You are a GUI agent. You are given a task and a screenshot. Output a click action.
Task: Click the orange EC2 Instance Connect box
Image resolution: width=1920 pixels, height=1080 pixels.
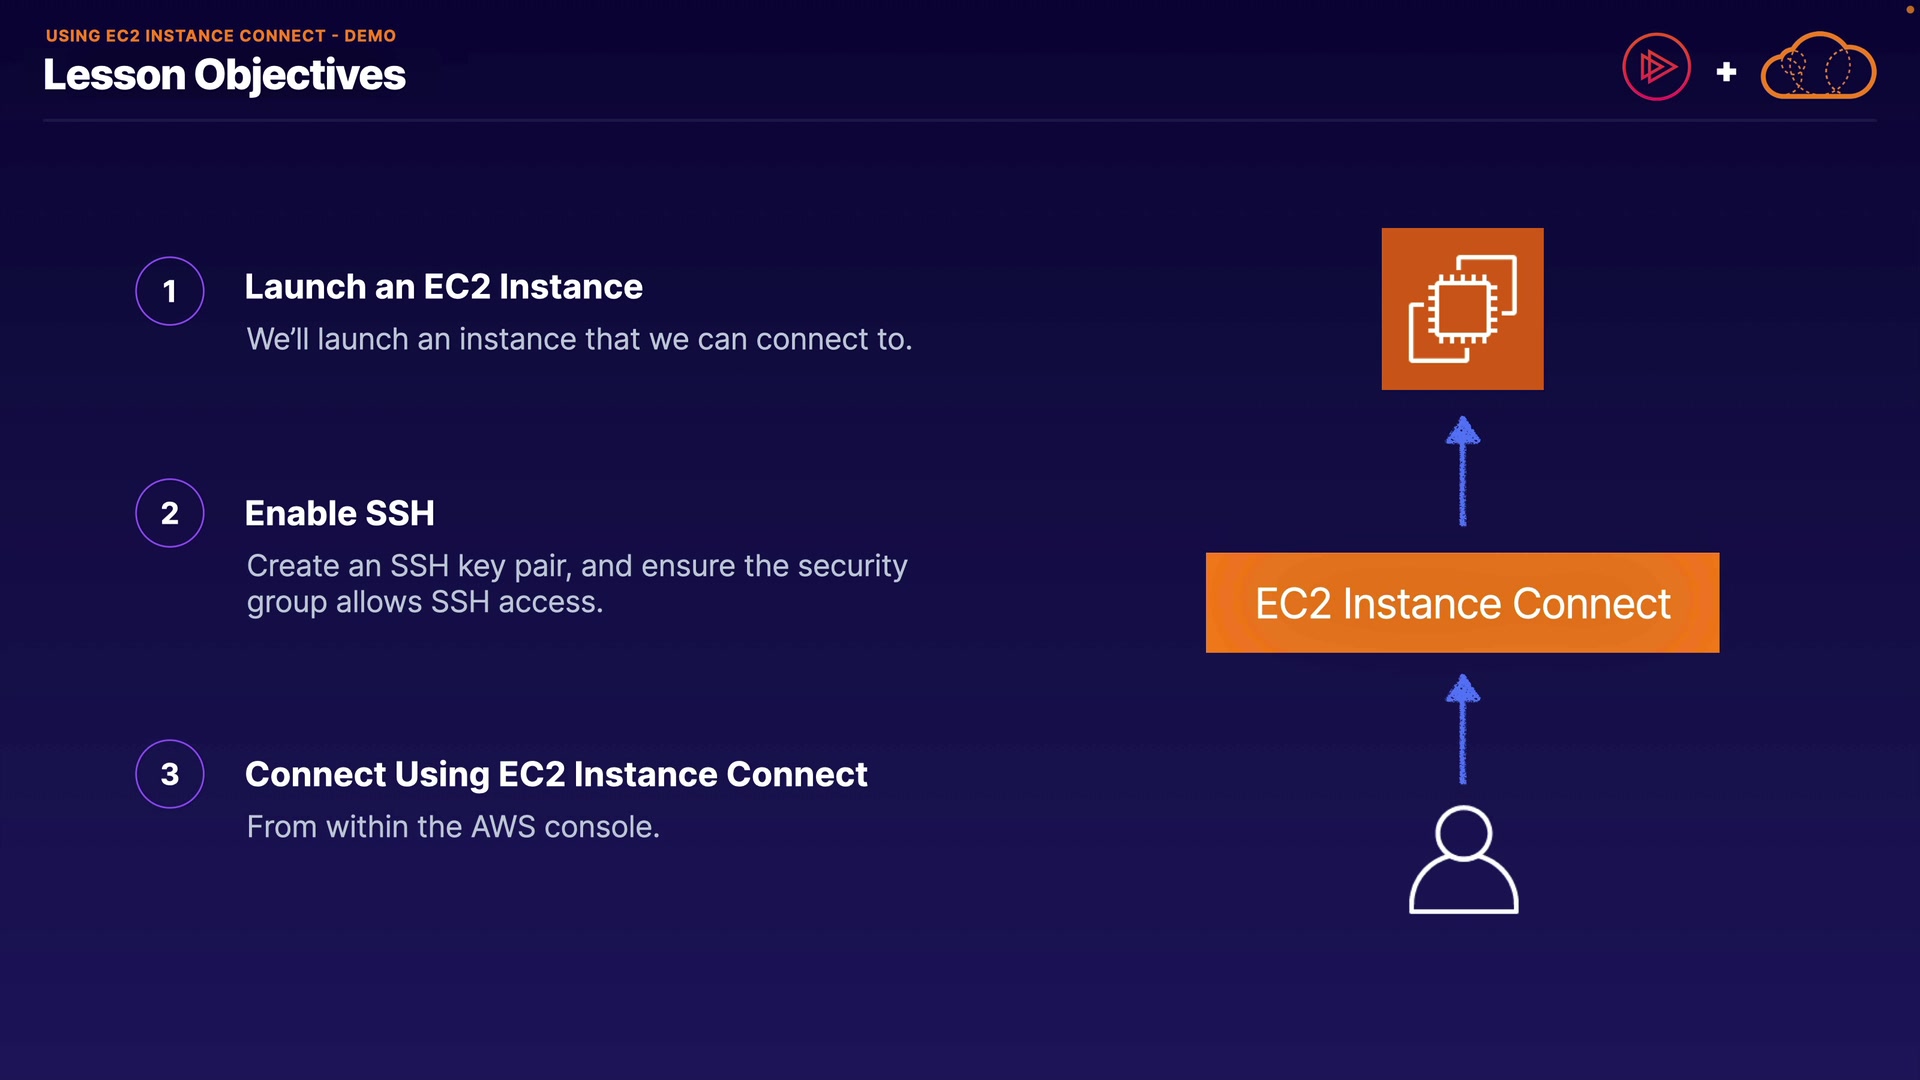1462,603
